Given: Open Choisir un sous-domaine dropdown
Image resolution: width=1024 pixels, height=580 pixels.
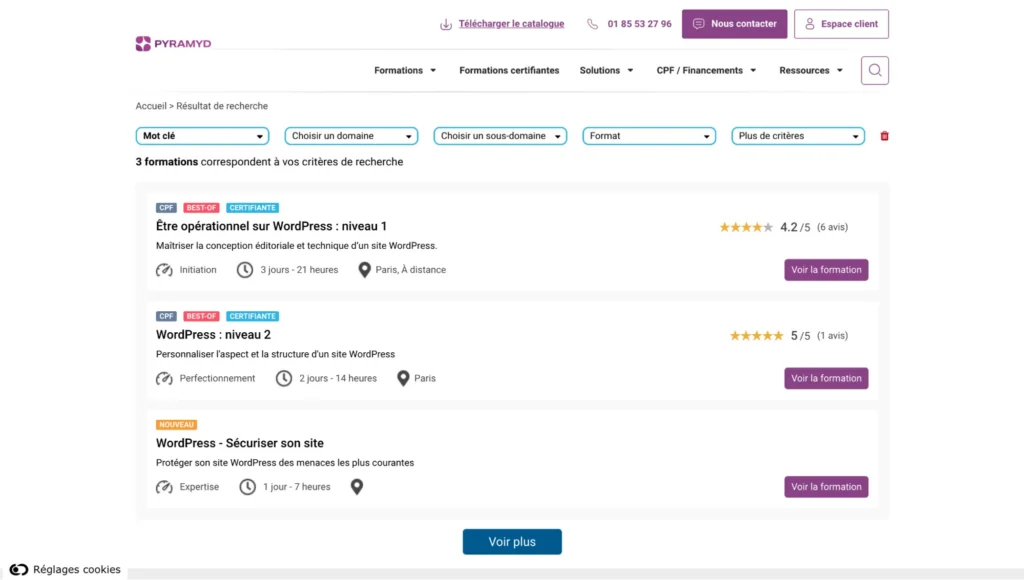Looking at the screenshot, I should (500, 136).
